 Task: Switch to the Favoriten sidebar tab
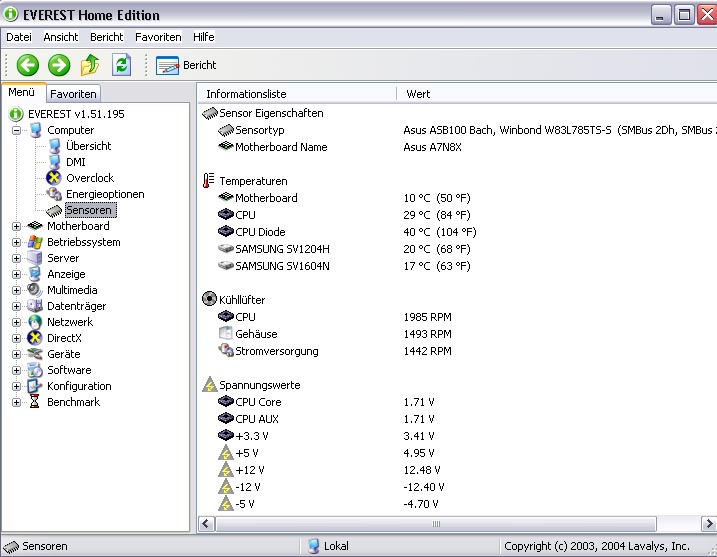[73, 94]
